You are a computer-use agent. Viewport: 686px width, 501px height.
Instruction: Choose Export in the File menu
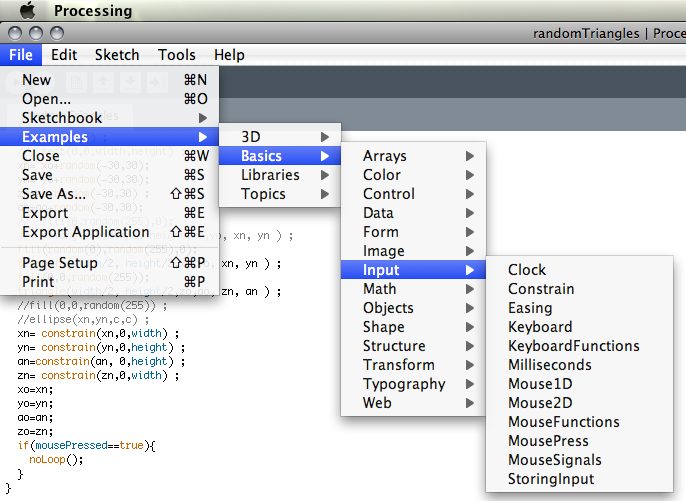[109, 213]
